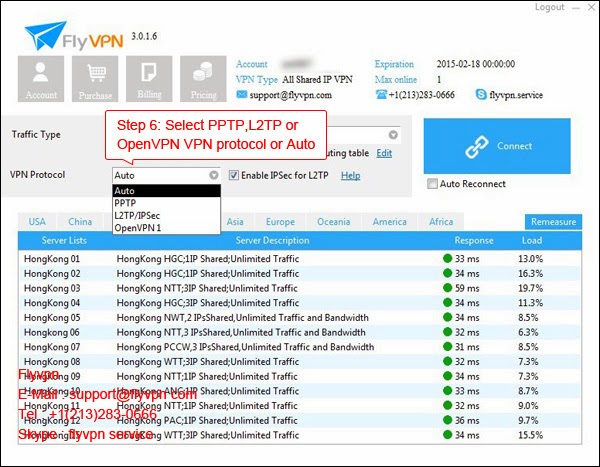Sort by Response column header
Viewport: 600px width, 467px height.
click(x=474, y=240)
